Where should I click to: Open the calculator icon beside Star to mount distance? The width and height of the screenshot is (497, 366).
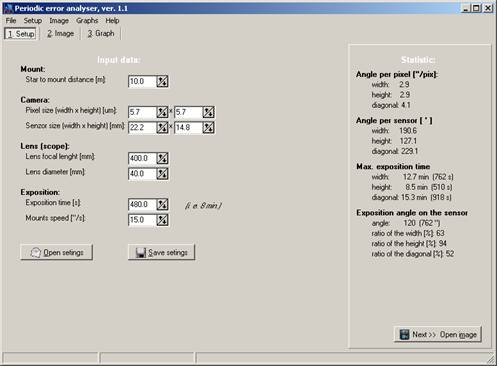162,81
